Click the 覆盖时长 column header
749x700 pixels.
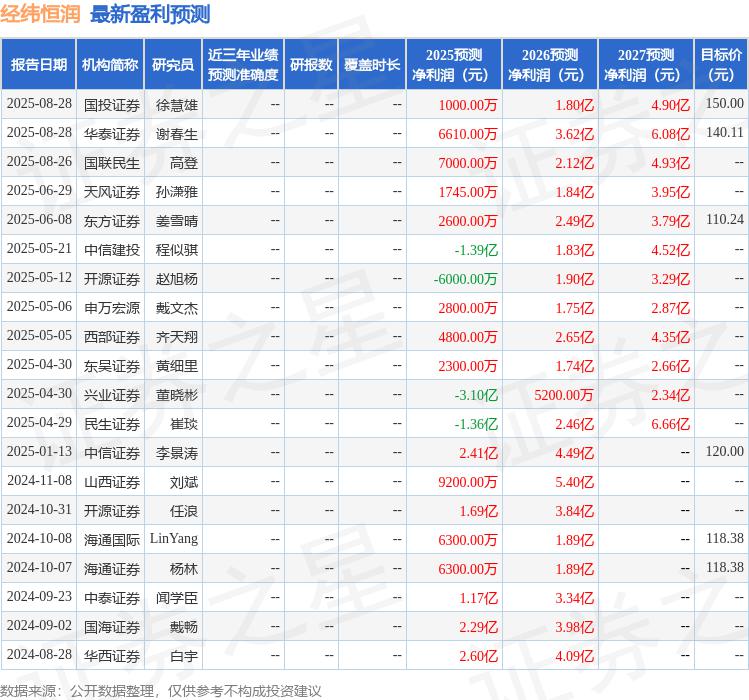(x=372, y=65)
